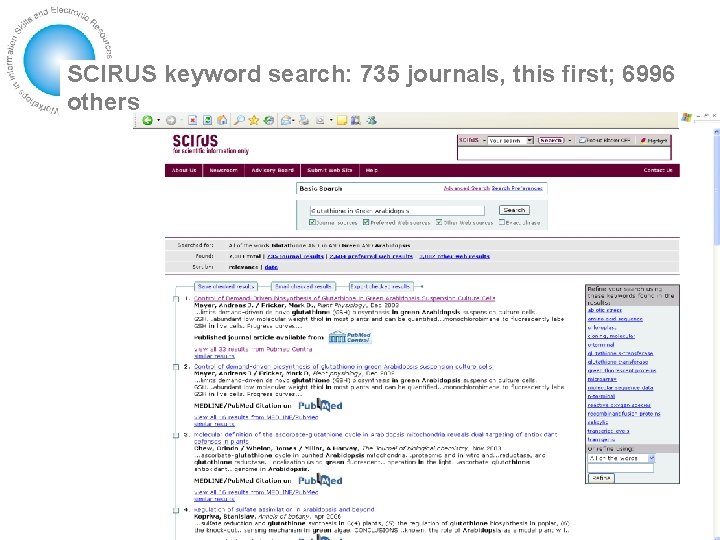Screen dimensions: 720x540
Task: Click the red Stop loading icon
Action: tap(192, 120)
